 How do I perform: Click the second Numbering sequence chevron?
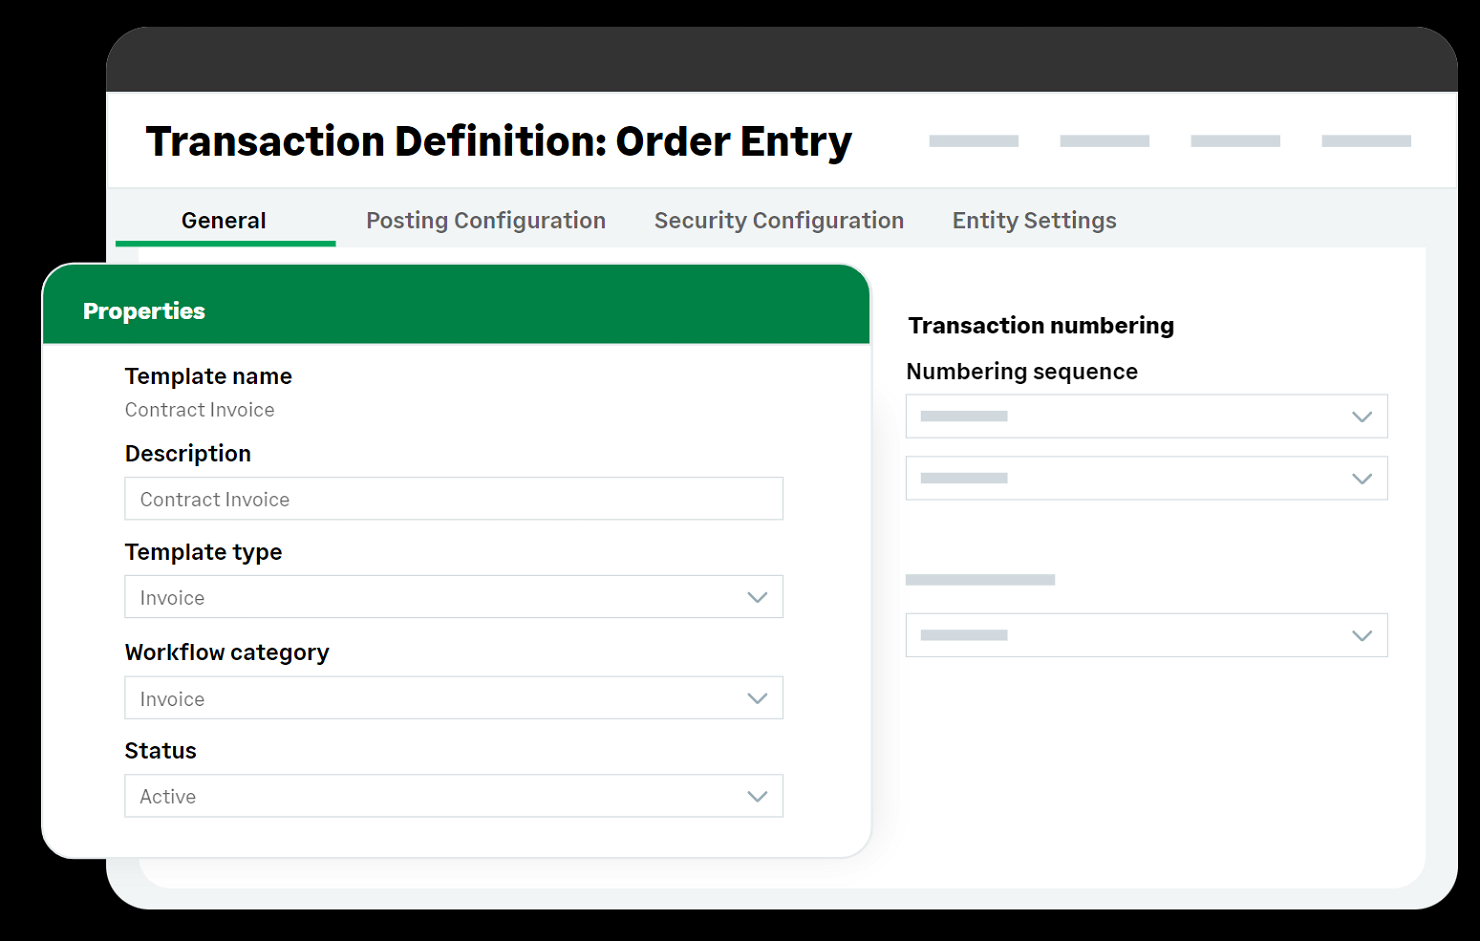1363,478
